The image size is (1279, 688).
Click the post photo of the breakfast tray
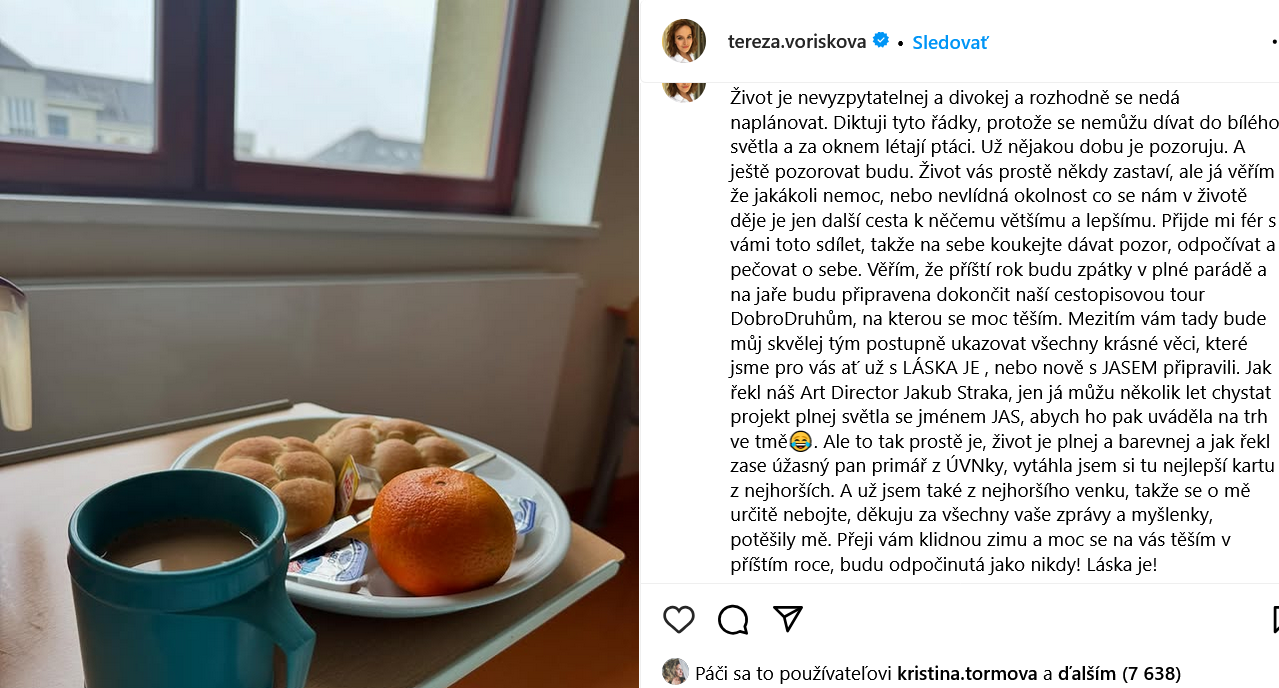[319, 344]
